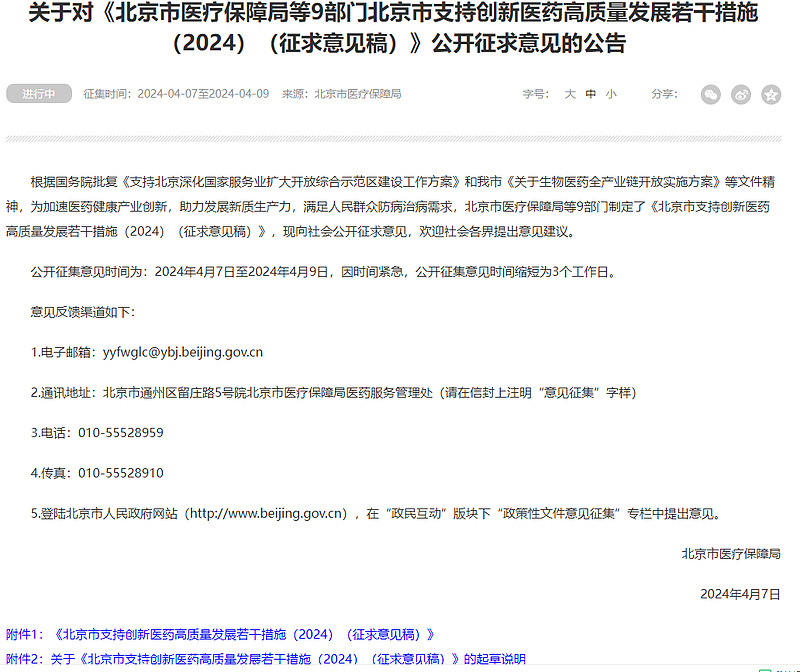Set font size to 中 (medium)

click(591, 94)
